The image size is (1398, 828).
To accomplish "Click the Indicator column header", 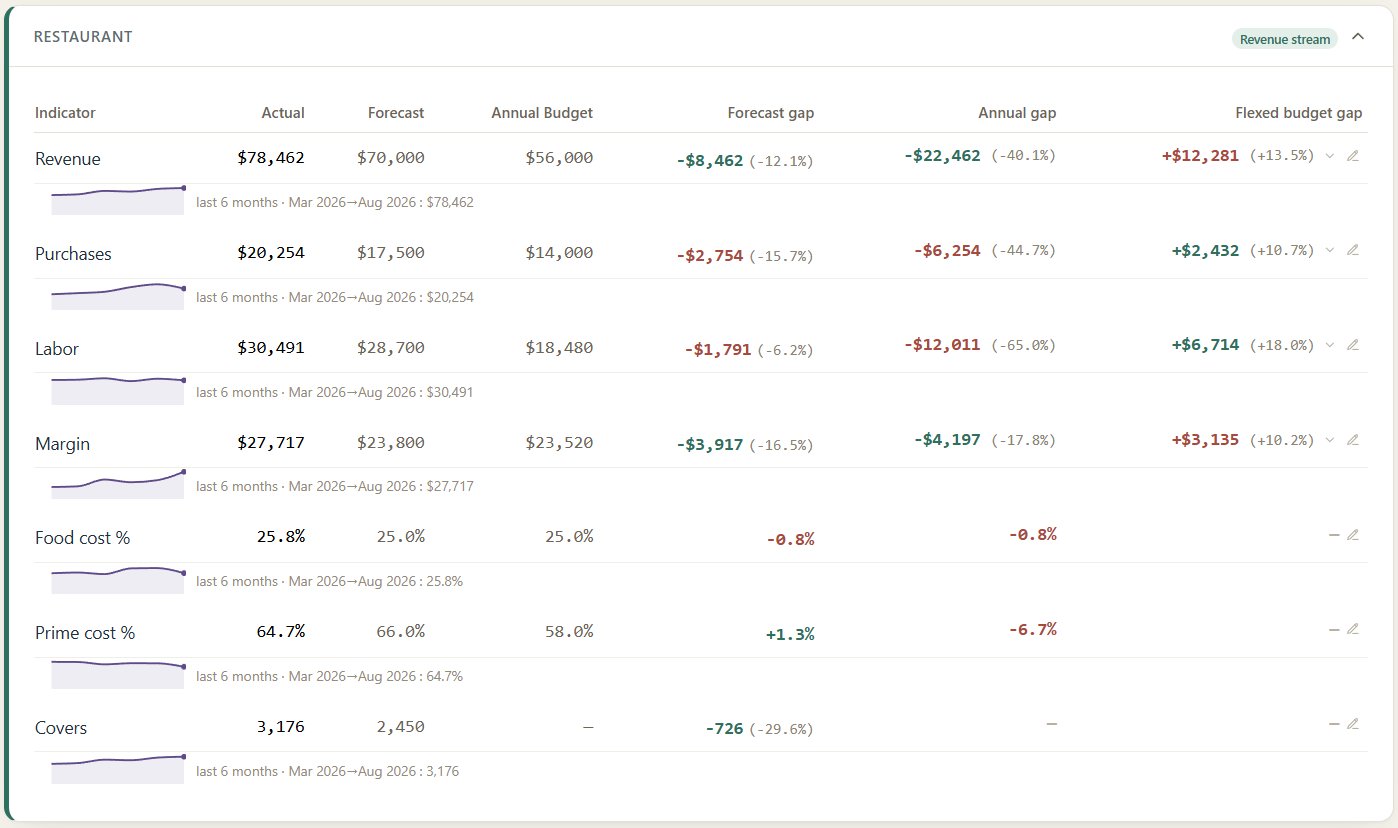I will point(65,113).
